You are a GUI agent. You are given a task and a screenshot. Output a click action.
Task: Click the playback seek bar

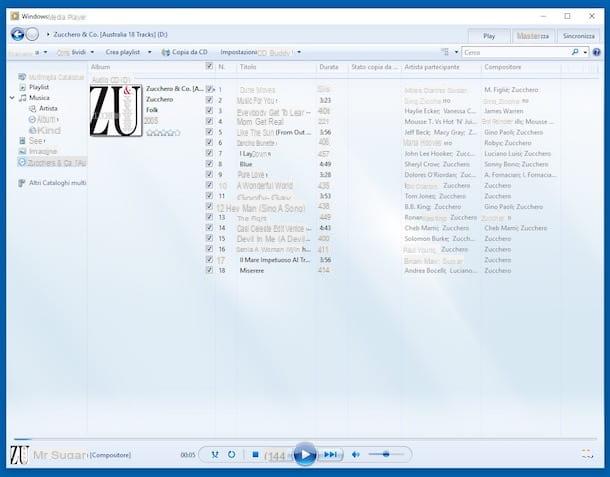(305, 439)
